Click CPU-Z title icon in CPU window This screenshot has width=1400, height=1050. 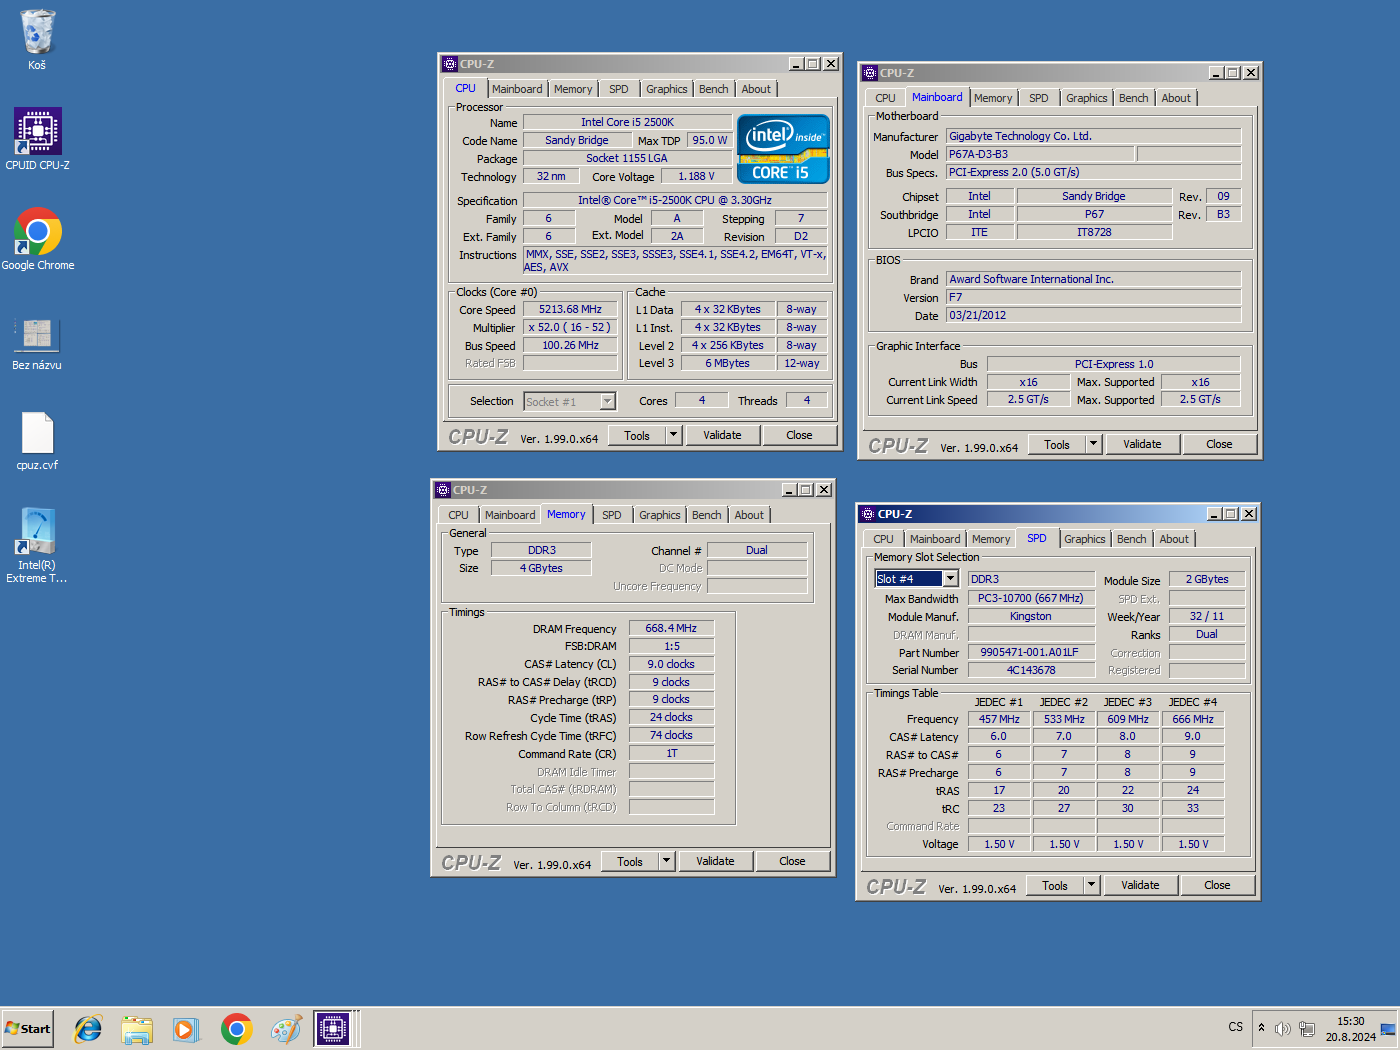[451, 64]
